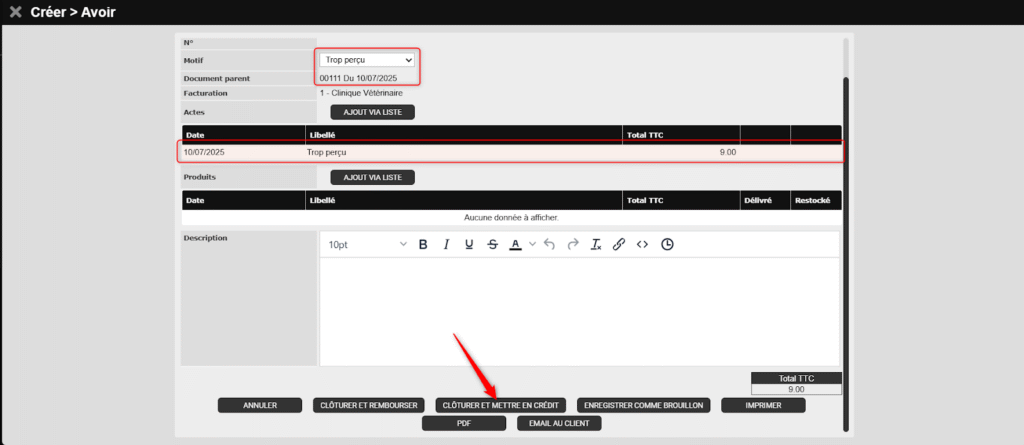Apply the text color A swatch
The width and height of the screenshot is (1024, 445).
click(x=516, y=244)
